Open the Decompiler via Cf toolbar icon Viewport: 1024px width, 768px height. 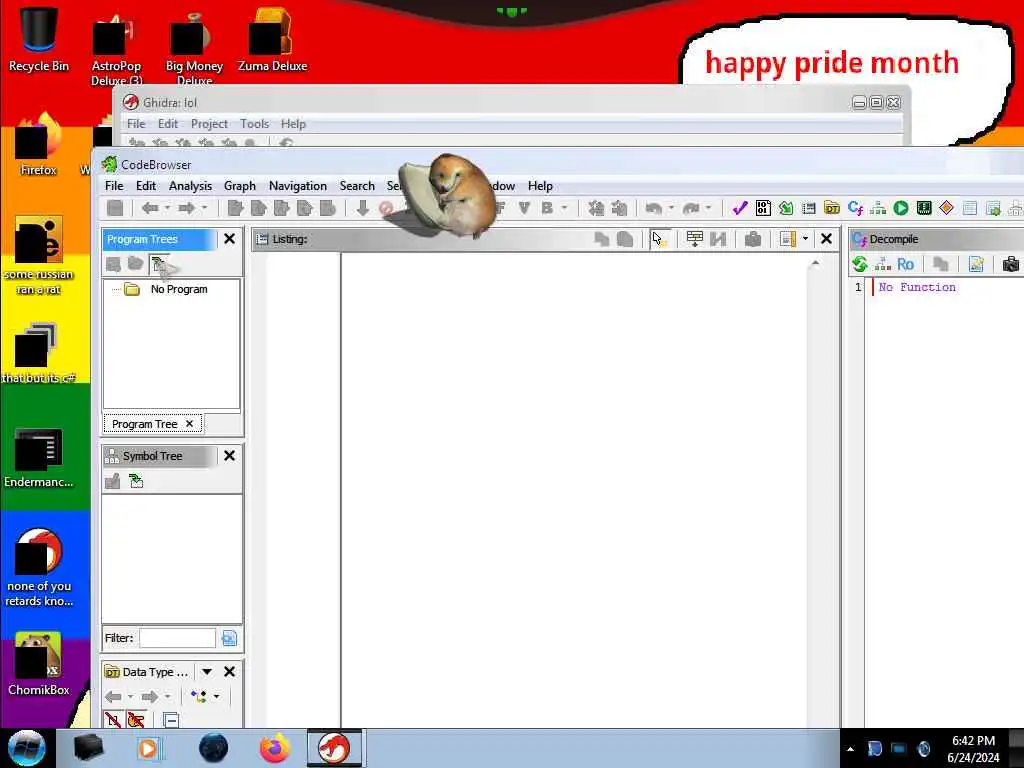click(x=855, y=208)
